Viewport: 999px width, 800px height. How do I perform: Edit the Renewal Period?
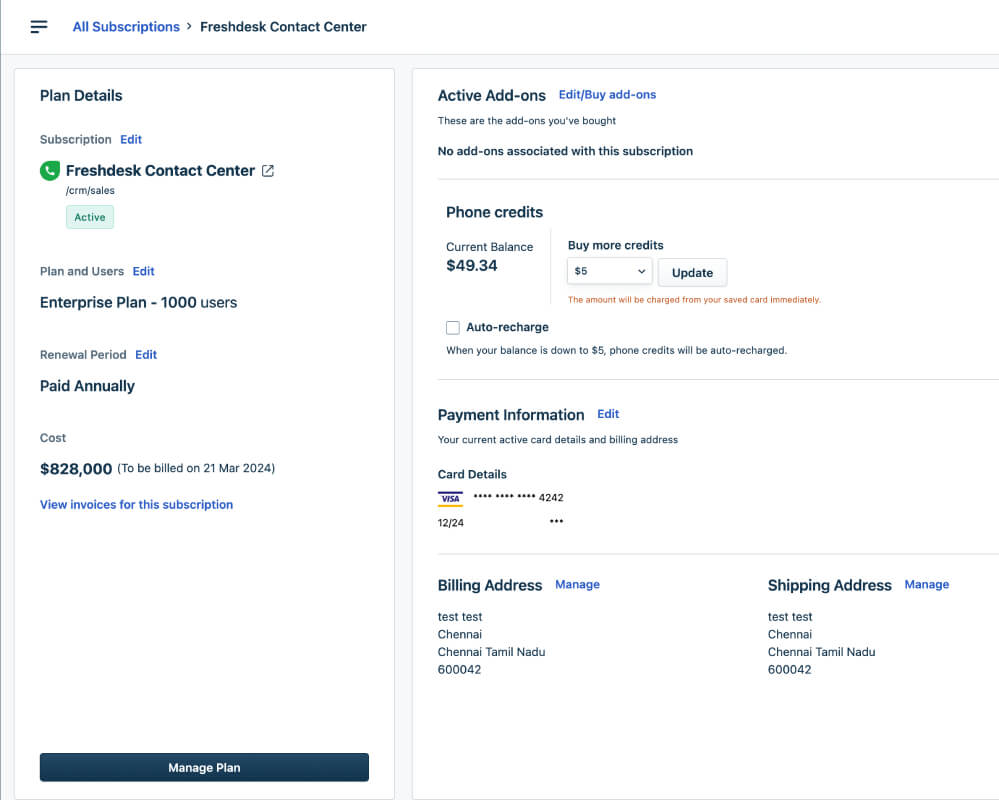[146, 355]
